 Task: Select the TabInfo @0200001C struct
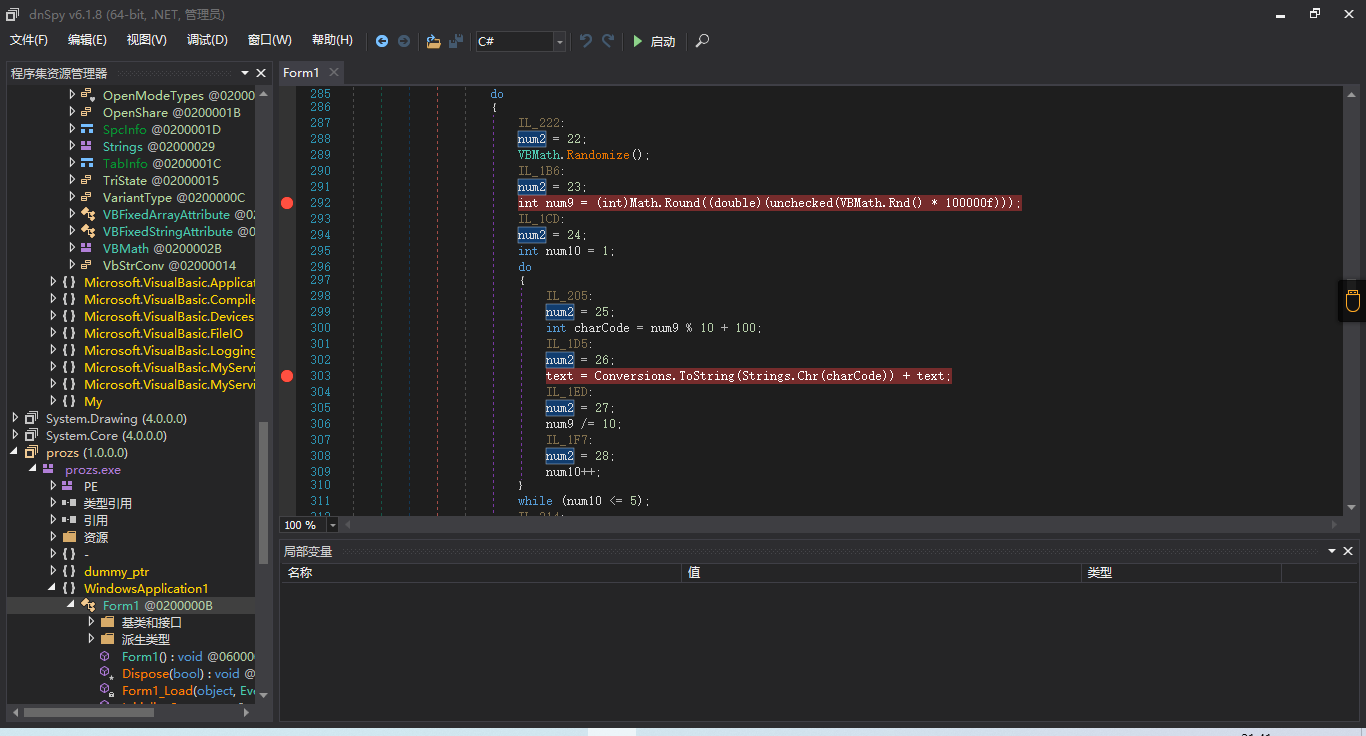click(162, 163)
